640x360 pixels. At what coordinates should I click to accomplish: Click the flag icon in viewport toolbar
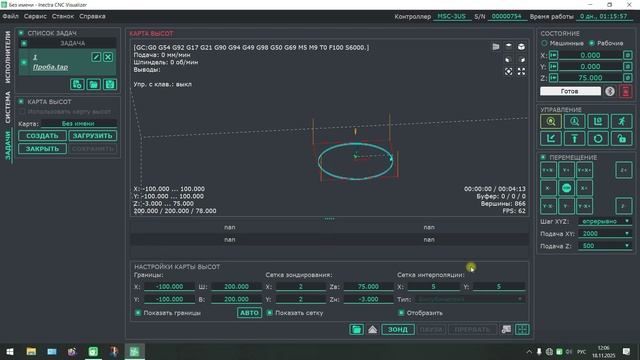[496, 47]
